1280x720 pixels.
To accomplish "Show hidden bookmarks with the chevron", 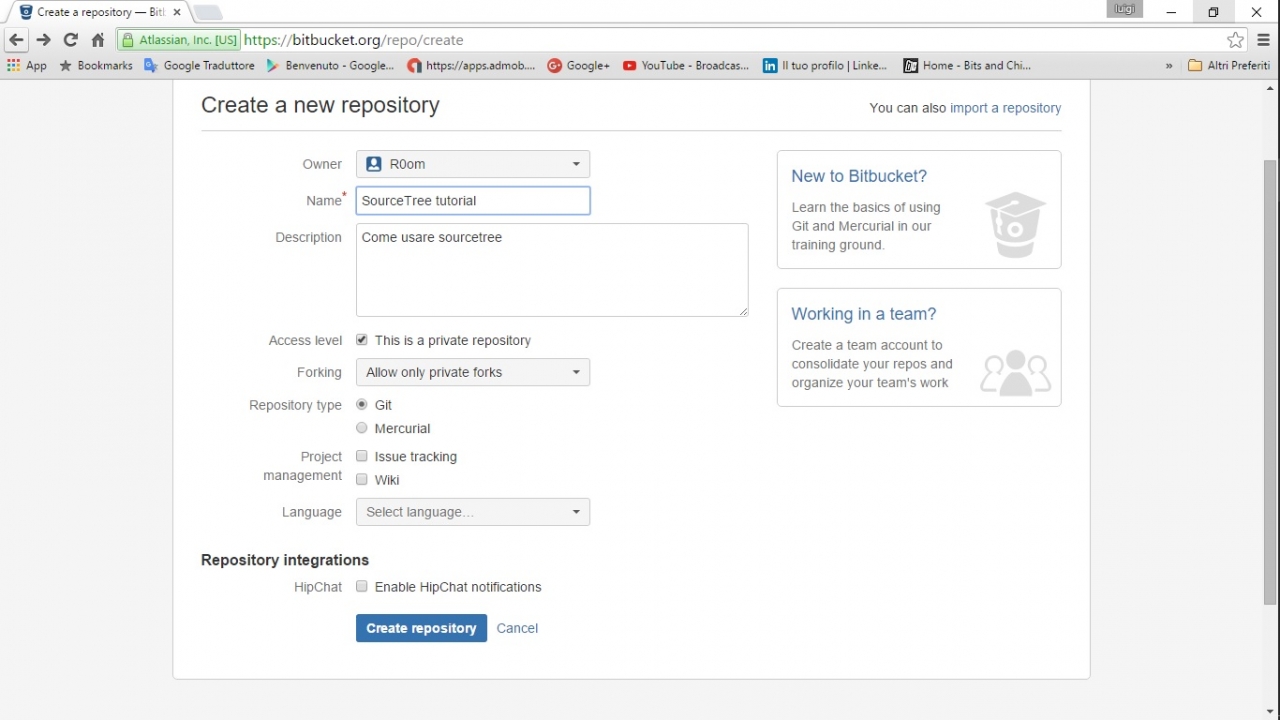I will point(1169,66).
